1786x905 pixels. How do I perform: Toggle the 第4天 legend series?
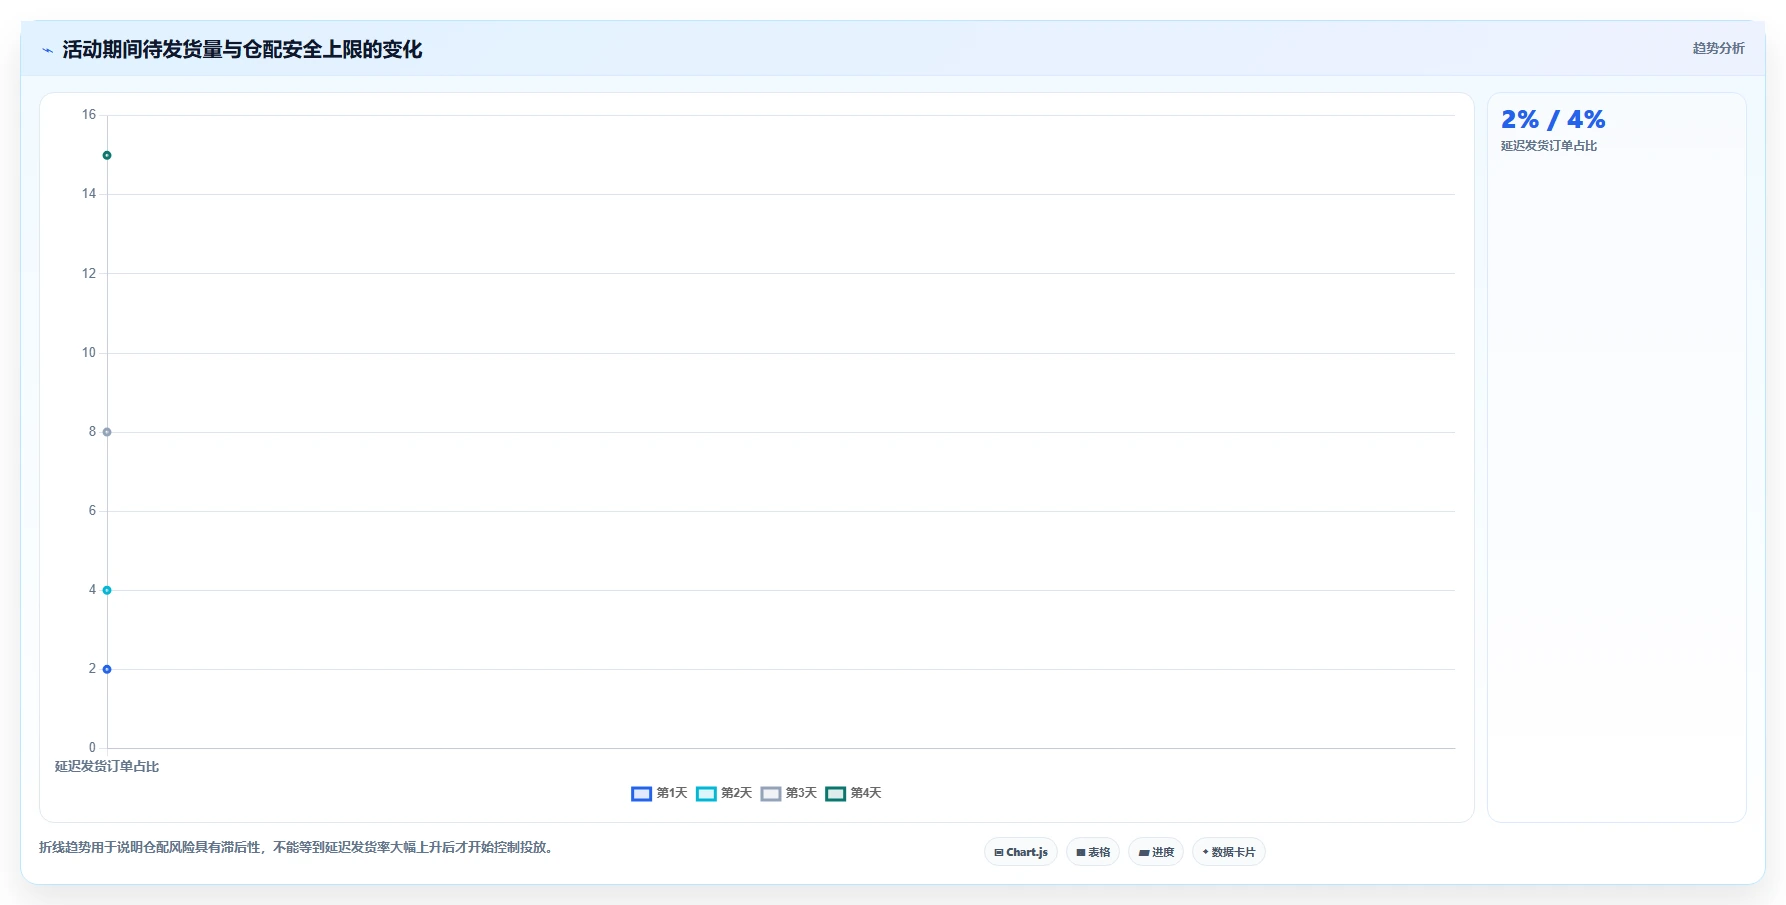(x=853, y=793)
